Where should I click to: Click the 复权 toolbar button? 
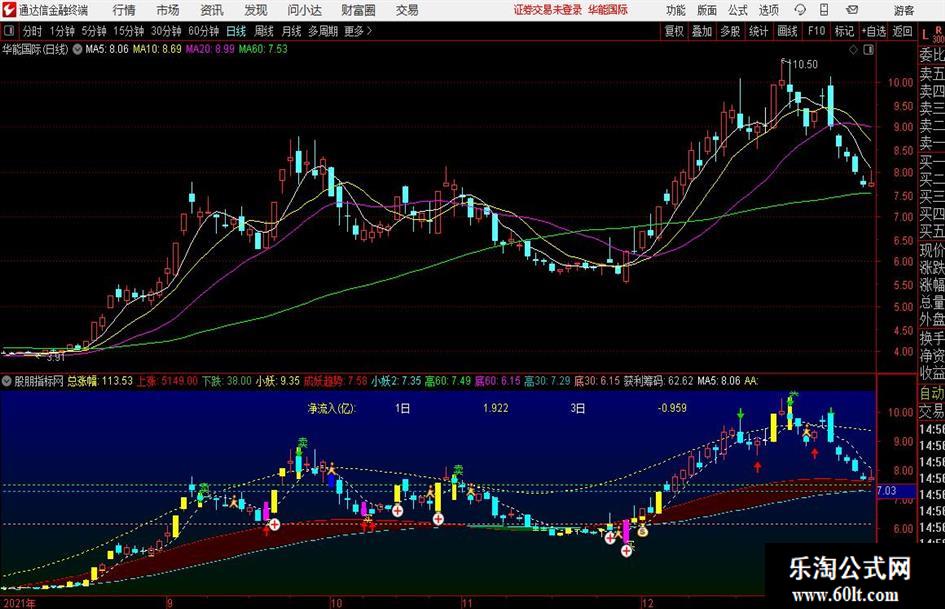coord(674,31)
